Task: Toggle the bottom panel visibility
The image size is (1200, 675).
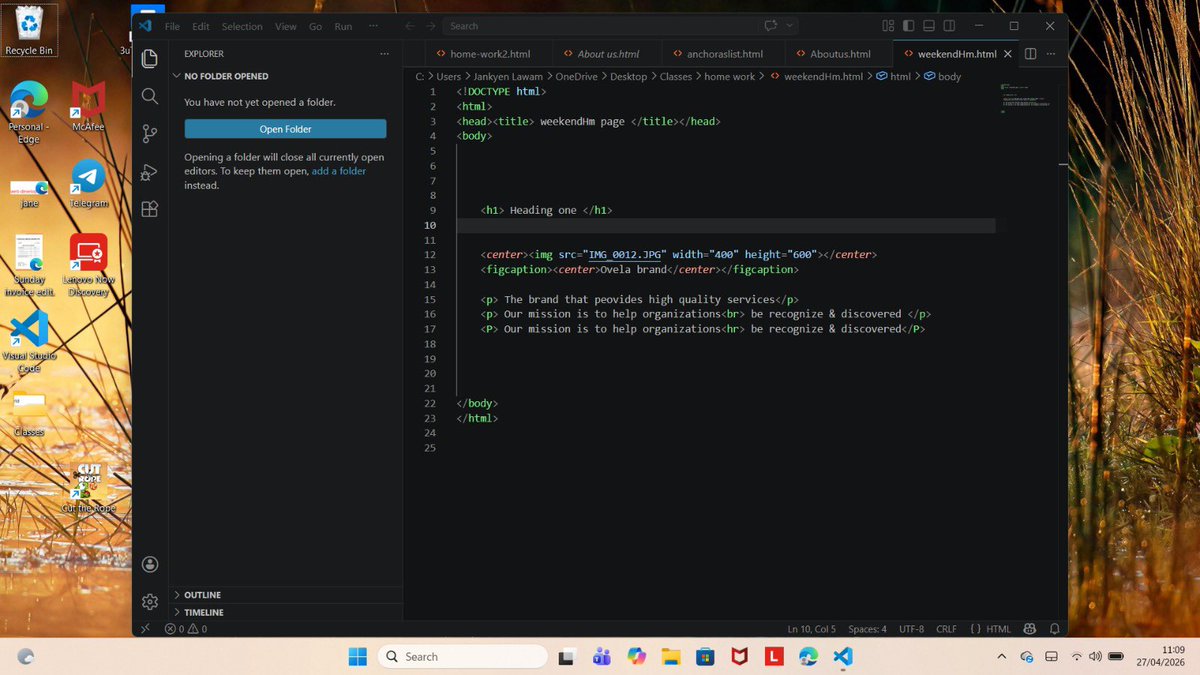Action: point(929,26)
